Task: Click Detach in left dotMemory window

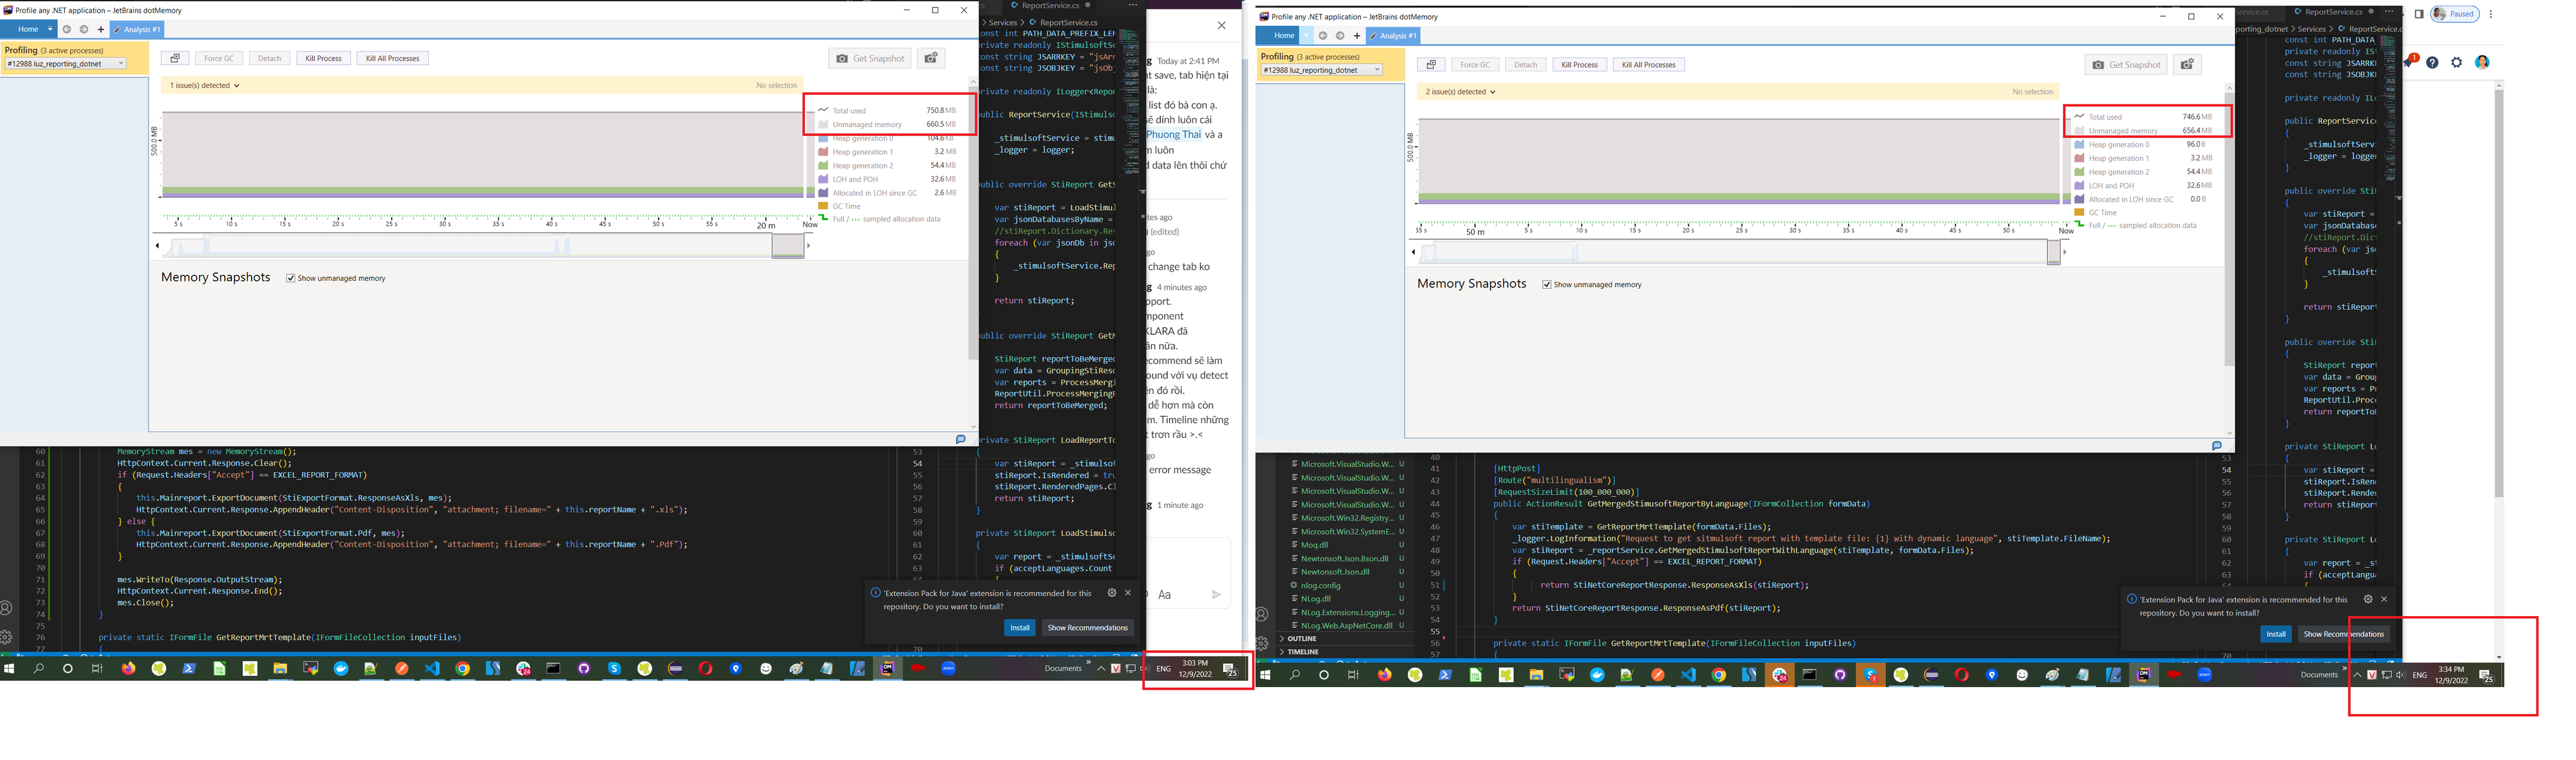Action: pyautogui.click(x=270, y=58)
